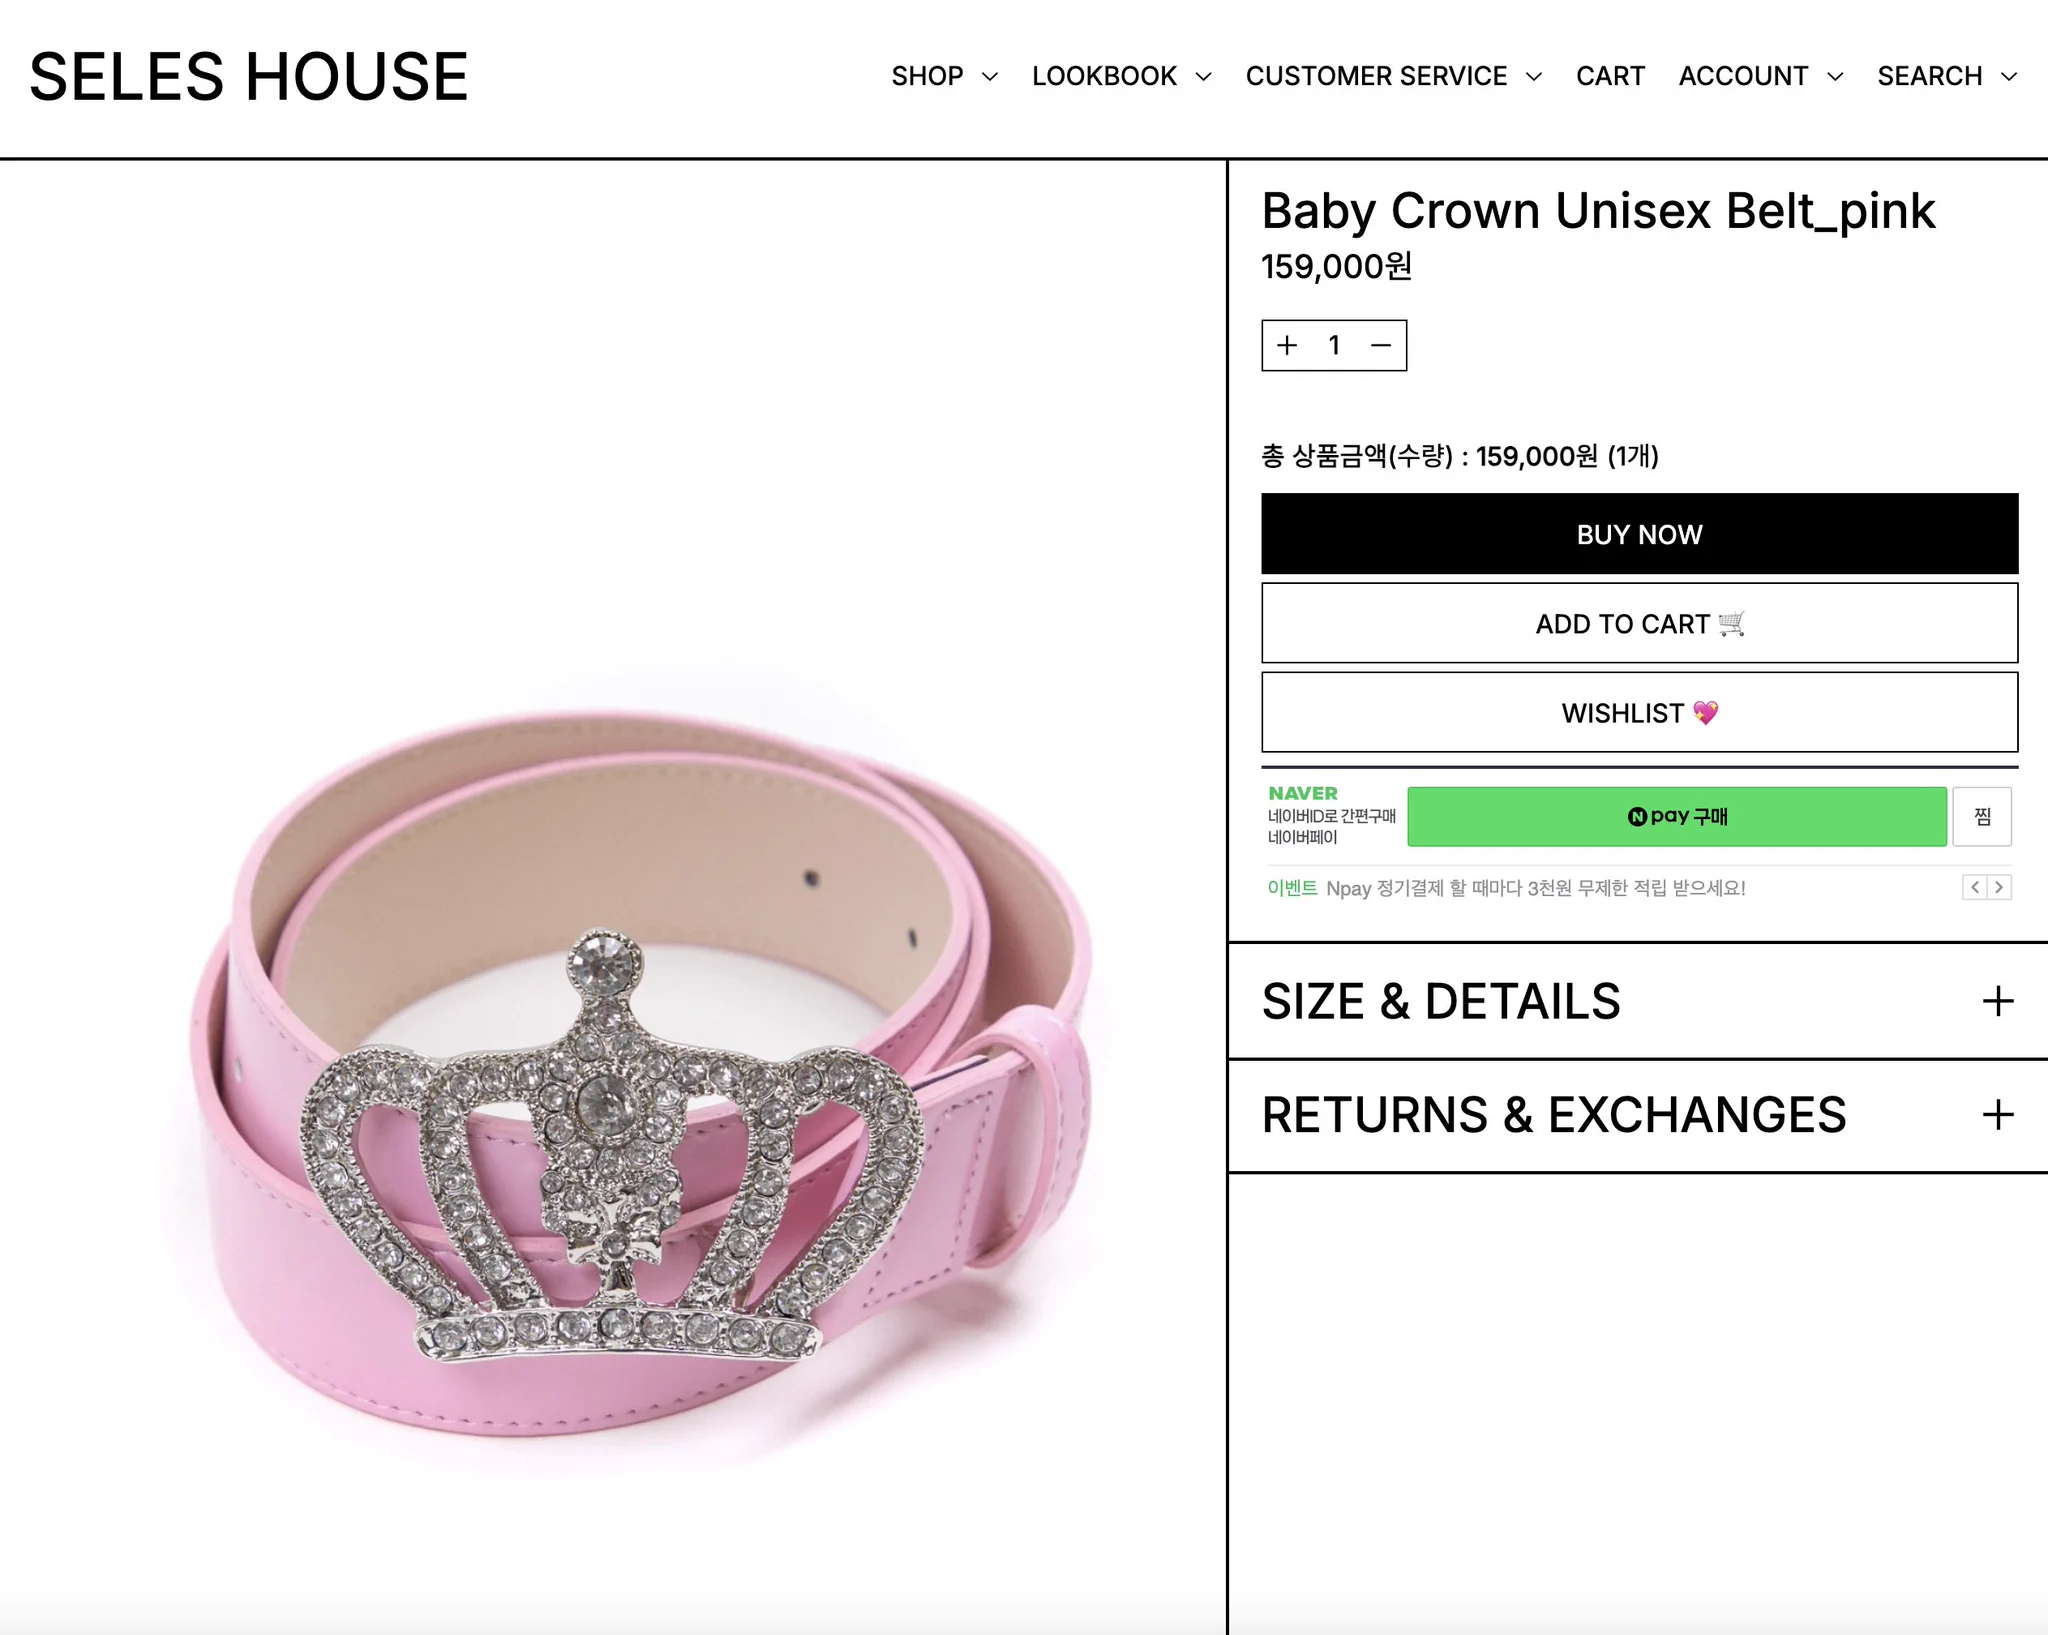
Task: Open the LOOKBOOK dropdown menu
Action: [1121, 76]
